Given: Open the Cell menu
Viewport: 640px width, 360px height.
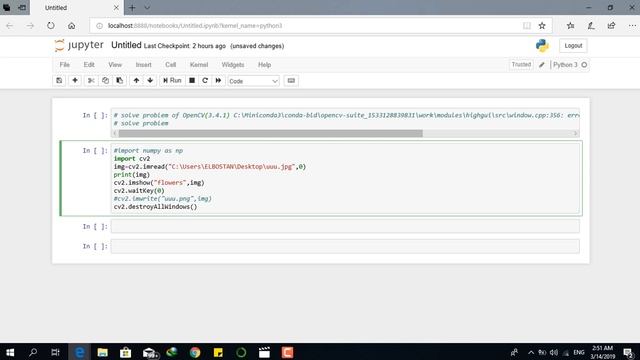Looking at the screenshot, I should [171, 65].
